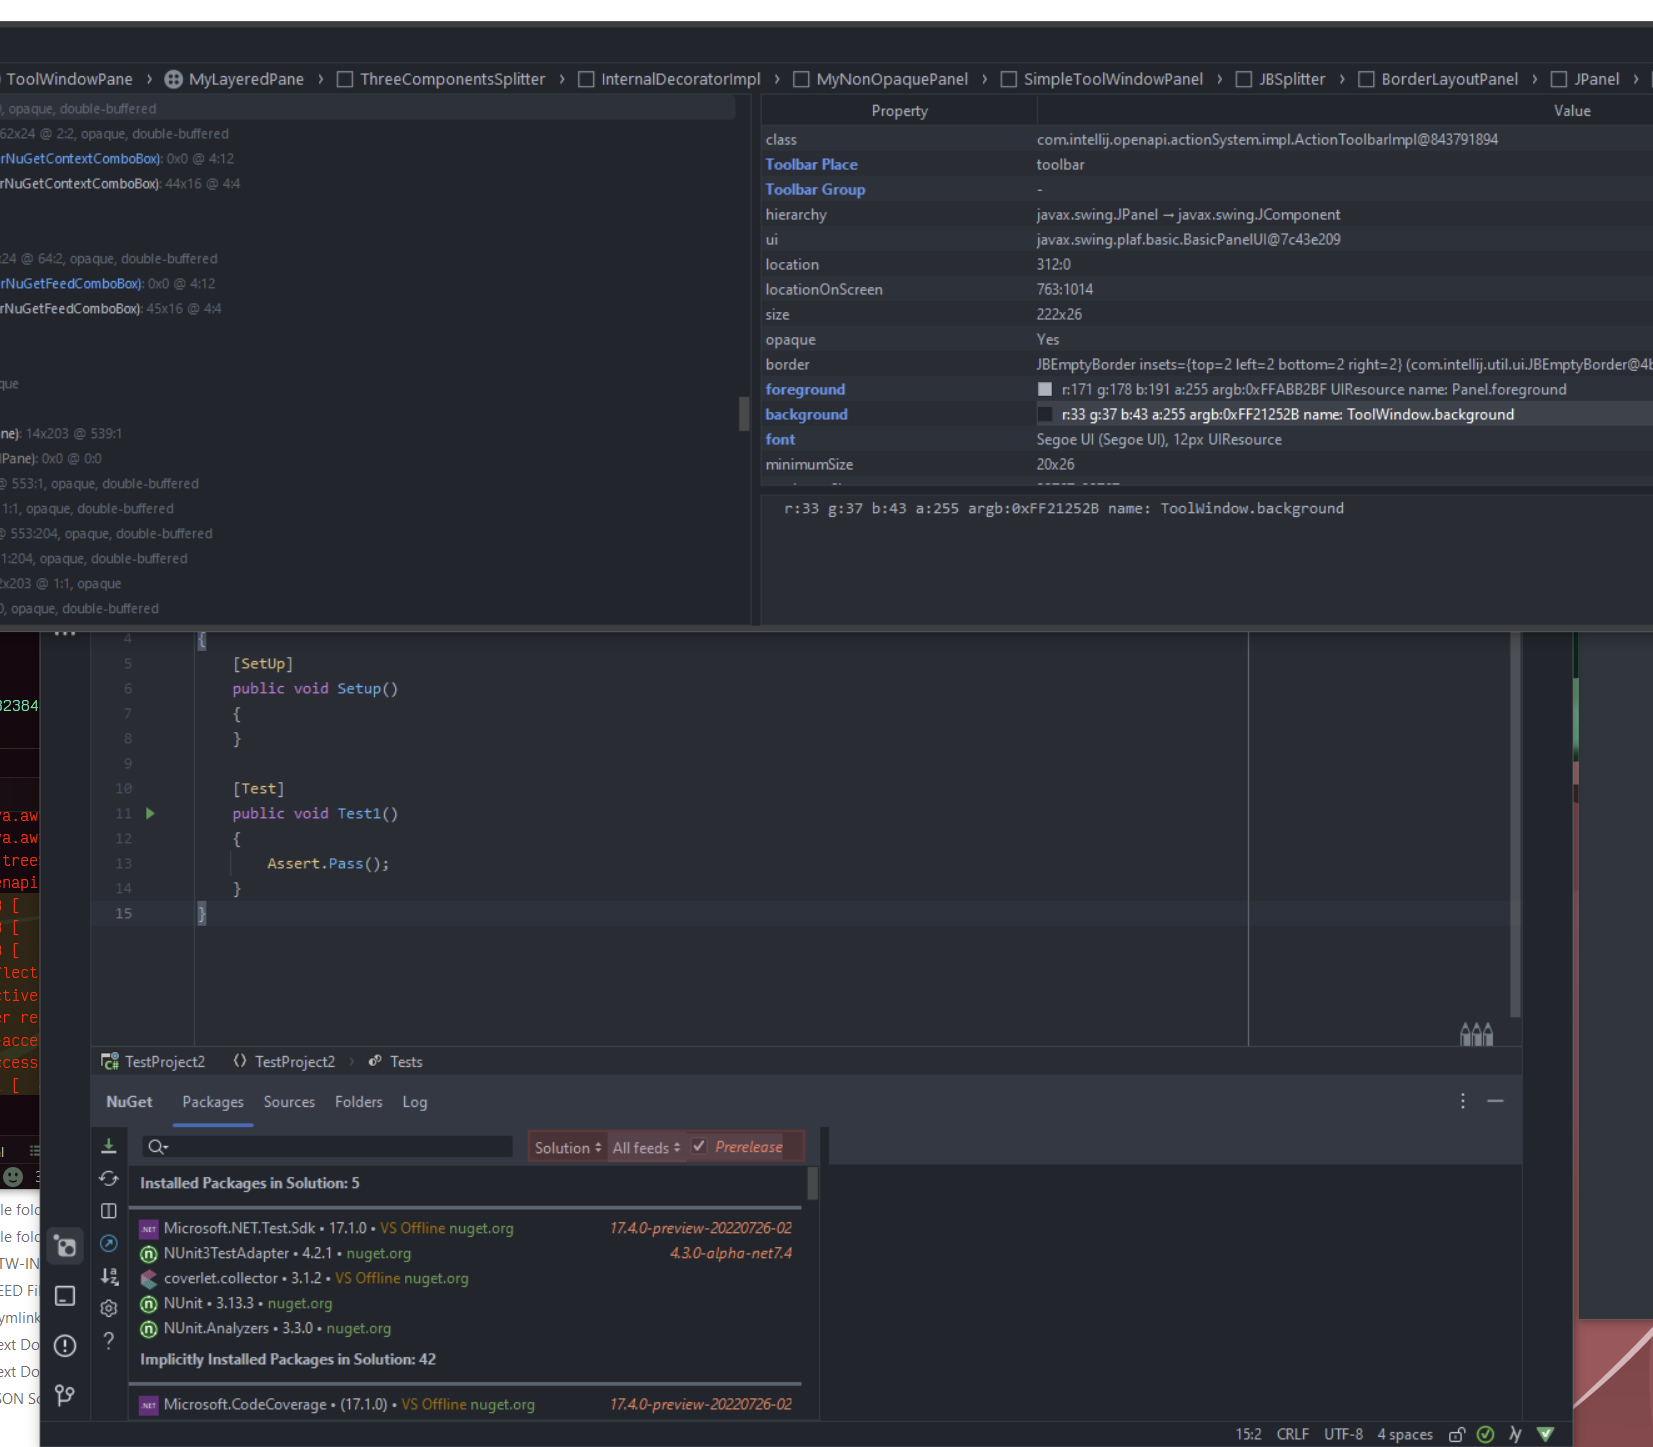
Task: Click the component tree scrollbar in inspector
Action: point(743,413)
